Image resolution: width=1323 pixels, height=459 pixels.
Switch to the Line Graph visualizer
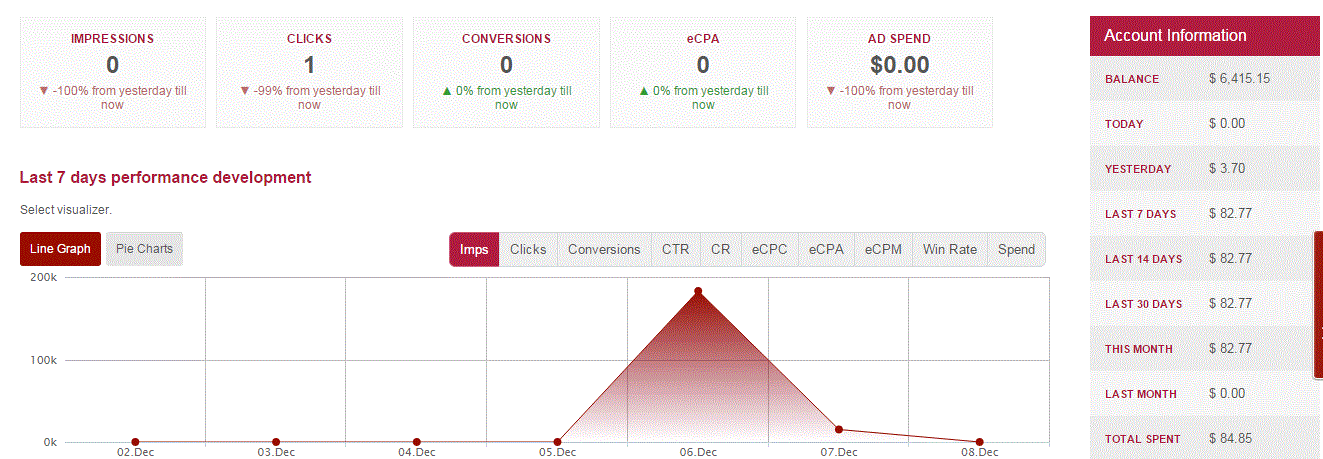(60, 249)
